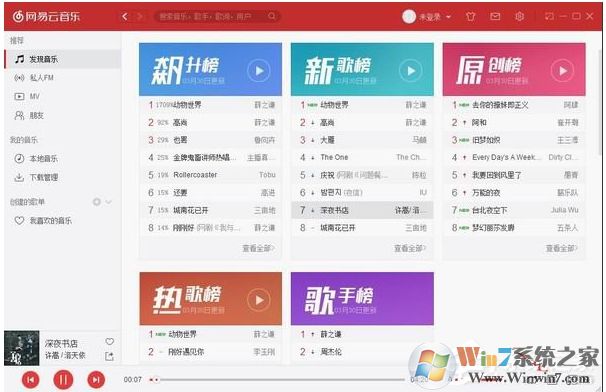This screenshot has height=392, width=606.
Task: Play the 热歌榜 chart
Action: pos(259,300)
